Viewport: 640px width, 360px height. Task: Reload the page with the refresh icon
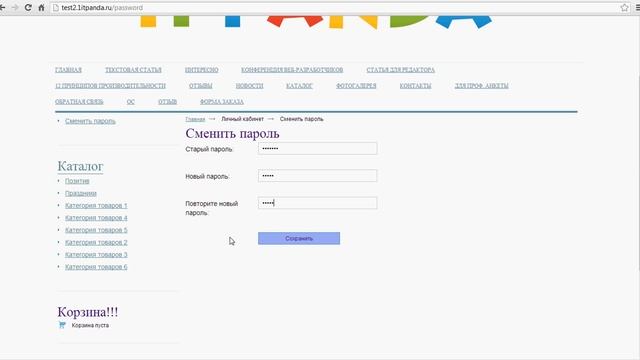(x=28, y=7)
